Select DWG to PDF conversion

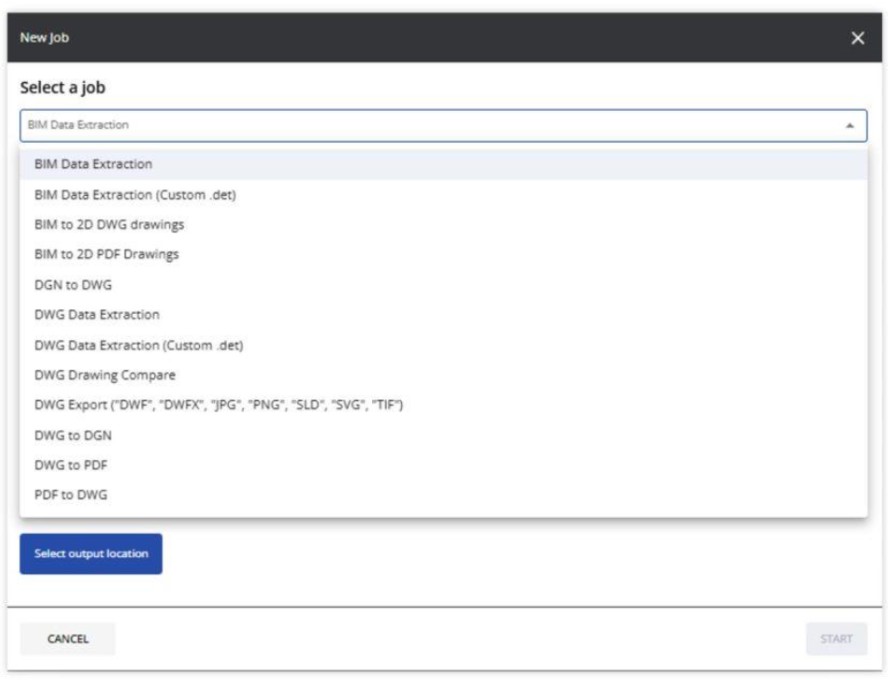[71, 465]
